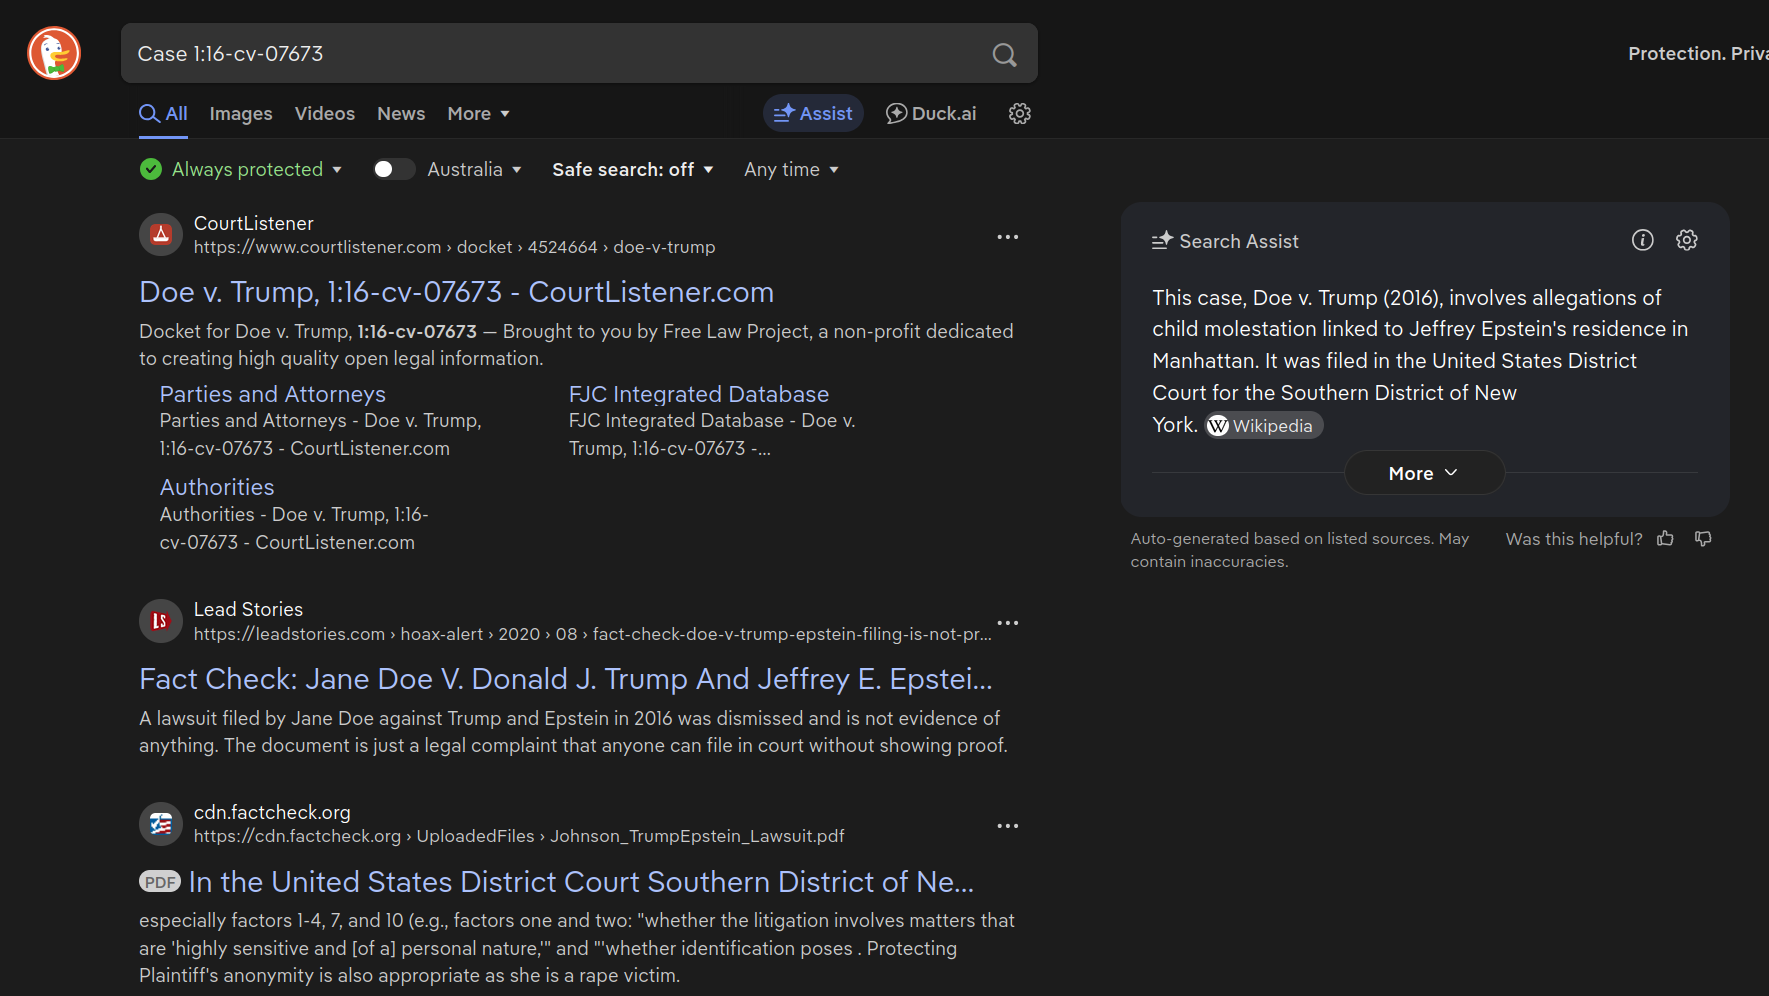The height and width of the screenshot is (996, 1769).
Task: Switch to the Videos tab
Action: point(325,114)
